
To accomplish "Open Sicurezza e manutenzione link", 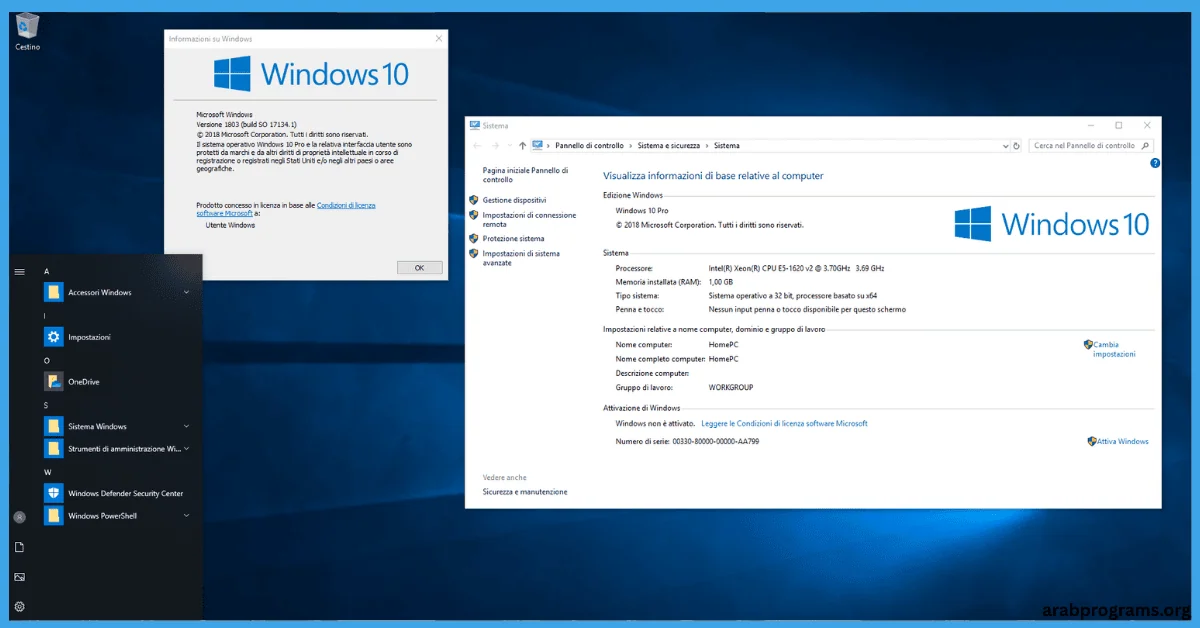I will pyautogui.click(x=525, y=492).
